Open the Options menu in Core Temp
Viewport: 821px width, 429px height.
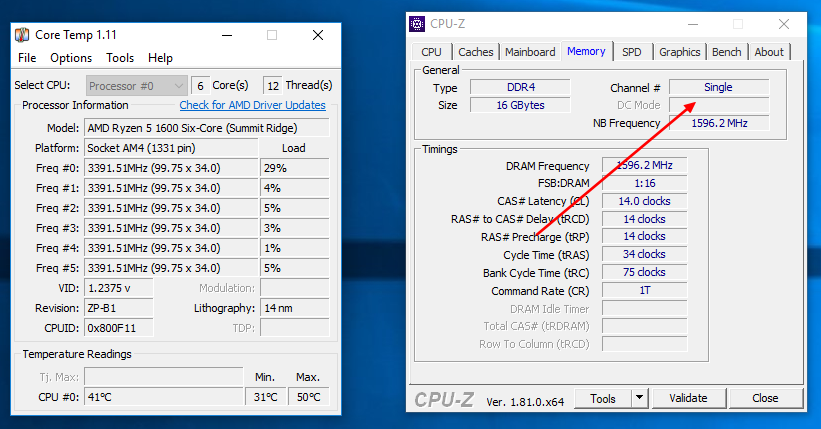[x=71, y=58]
